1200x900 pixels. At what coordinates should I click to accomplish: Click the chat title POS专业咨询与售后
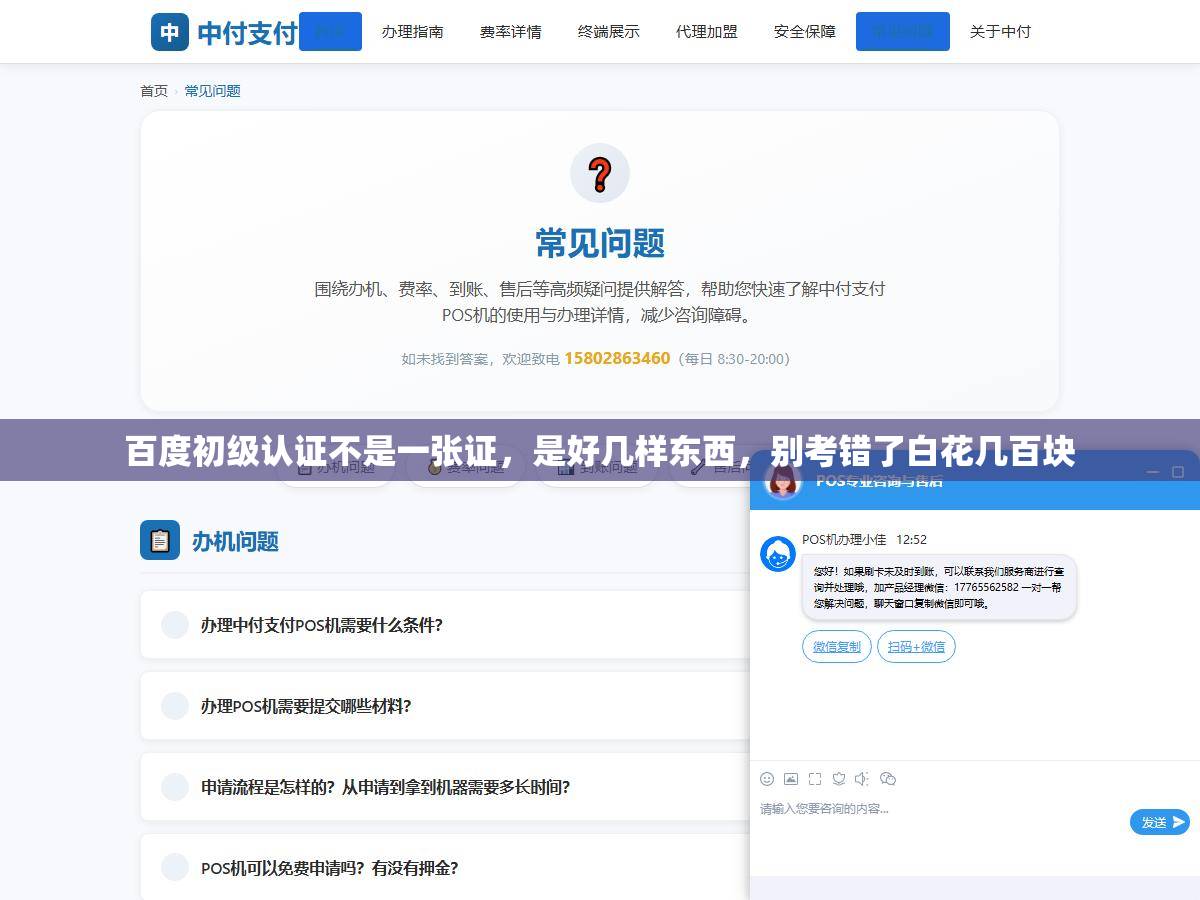pos(879,480)
